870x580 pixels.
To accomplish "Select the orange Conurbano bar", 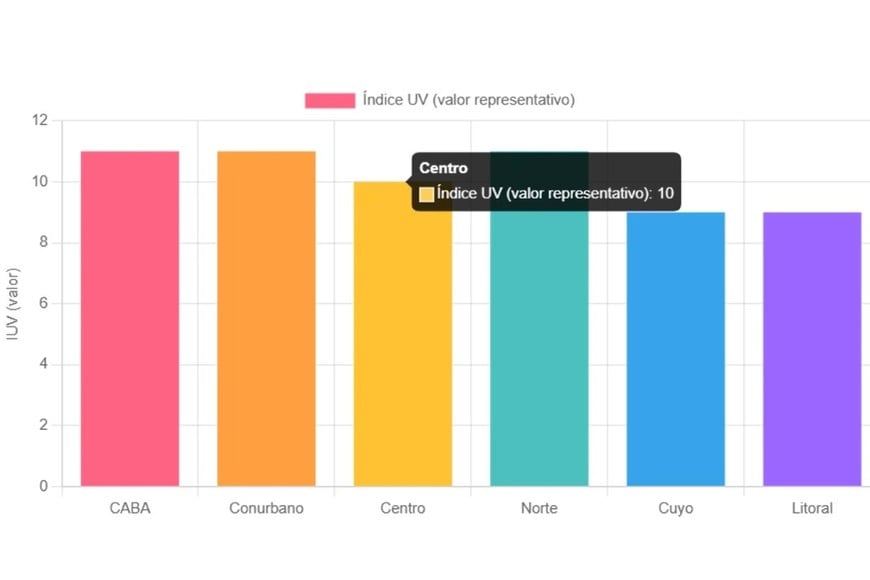I will pos(266,318).
